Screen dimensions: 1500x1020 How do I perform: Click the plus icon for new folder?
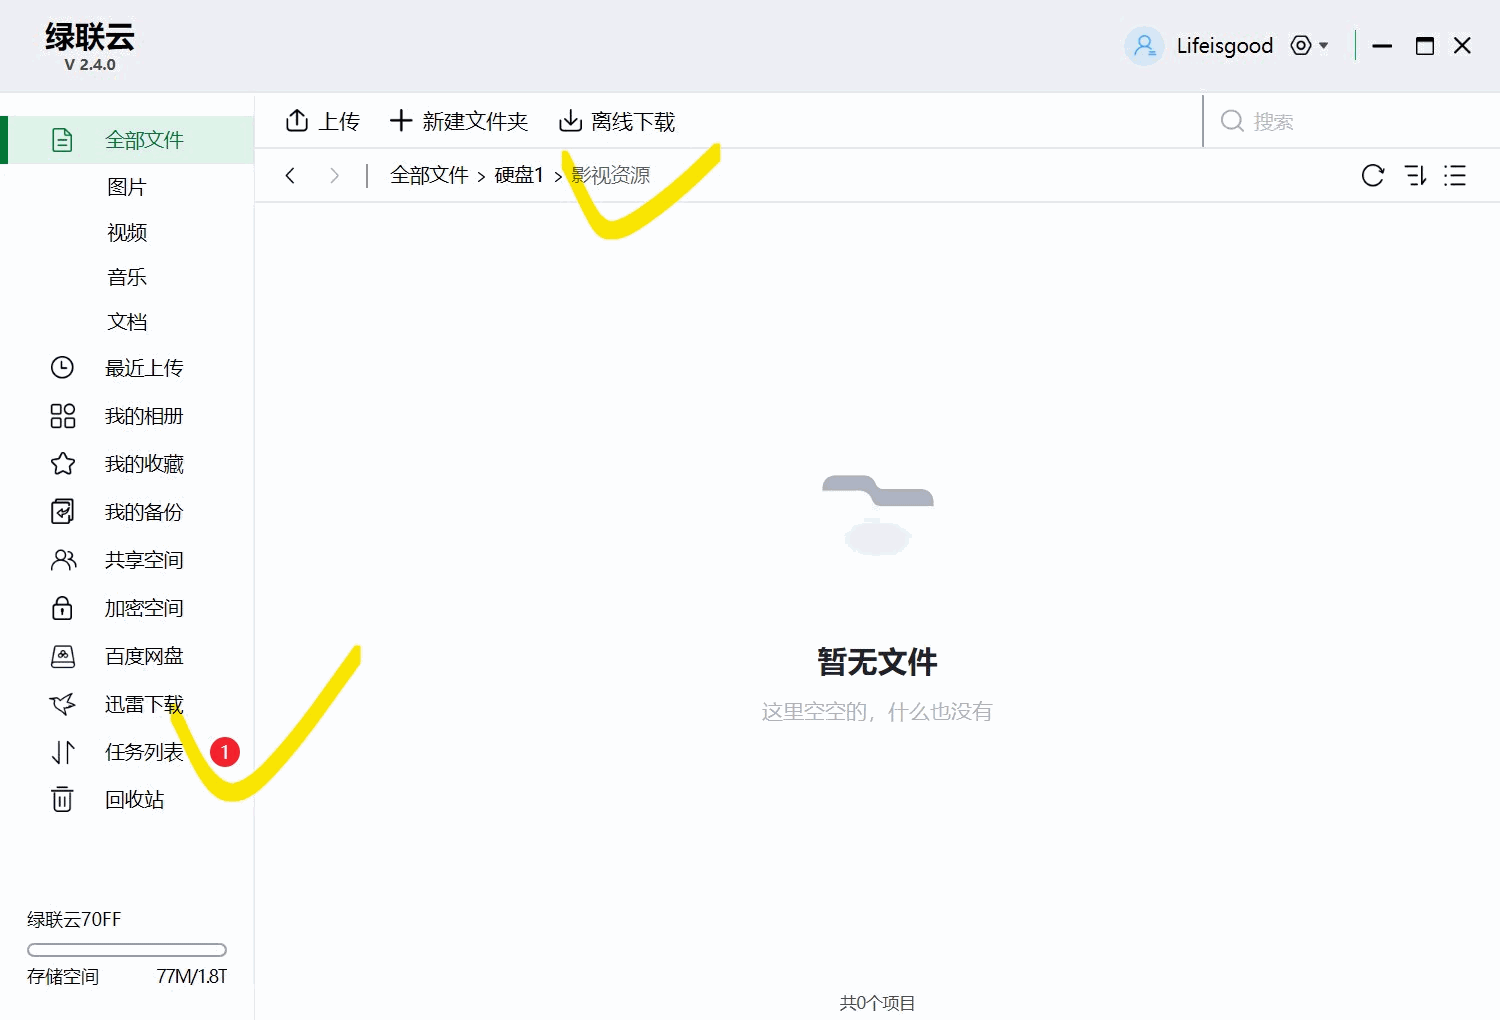[x=401, y=121]
